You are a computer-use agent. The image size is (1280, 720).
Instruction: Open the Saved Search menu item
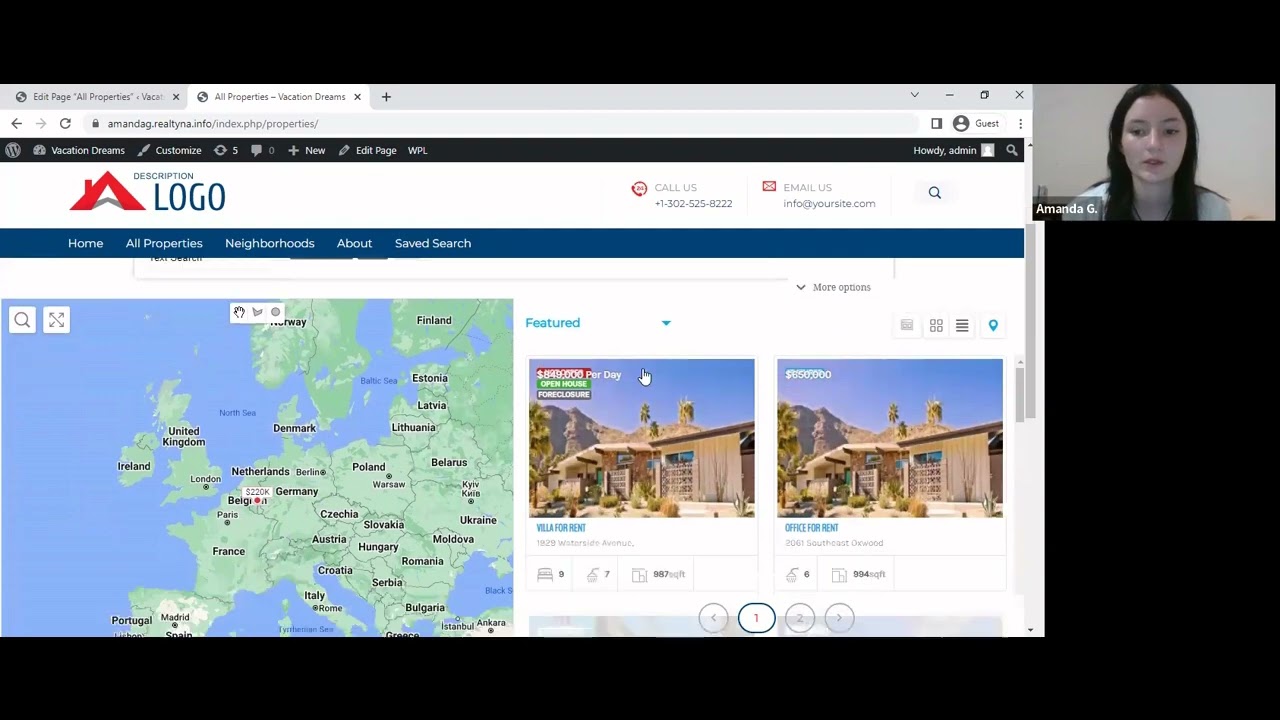point(433,243)
